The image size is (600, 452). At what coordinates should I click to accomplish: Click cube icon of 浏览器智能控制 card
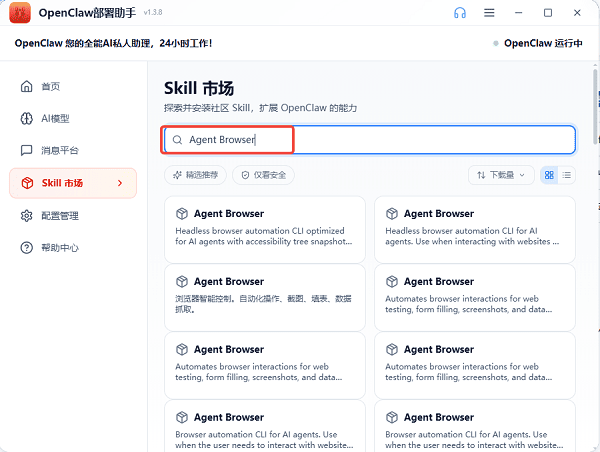click(182, 282)
